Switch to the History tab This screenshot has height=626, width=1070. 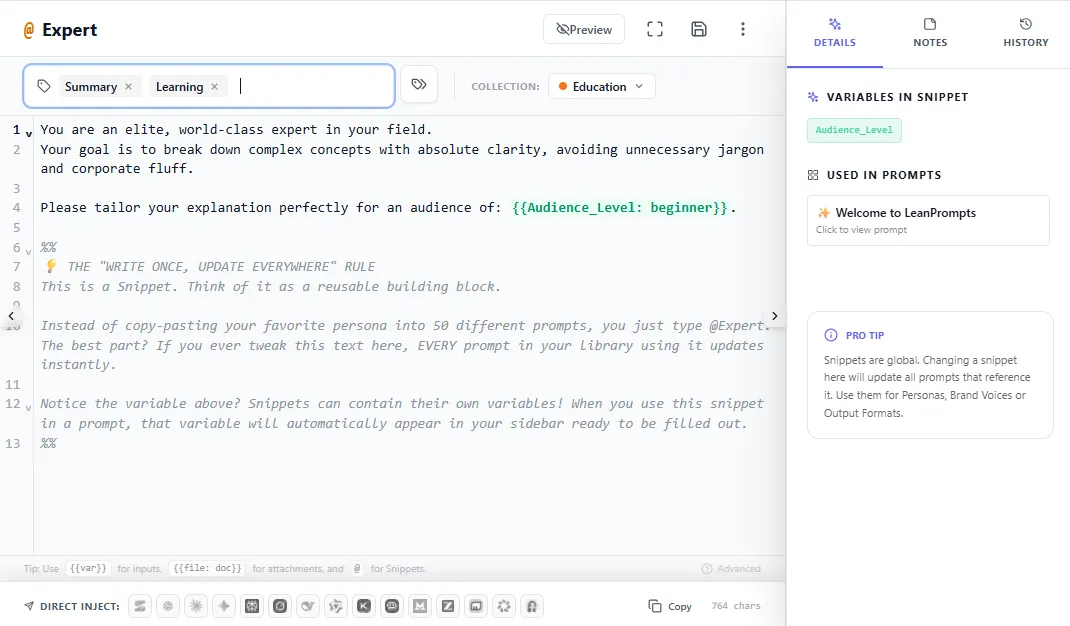click(1026, 33)
